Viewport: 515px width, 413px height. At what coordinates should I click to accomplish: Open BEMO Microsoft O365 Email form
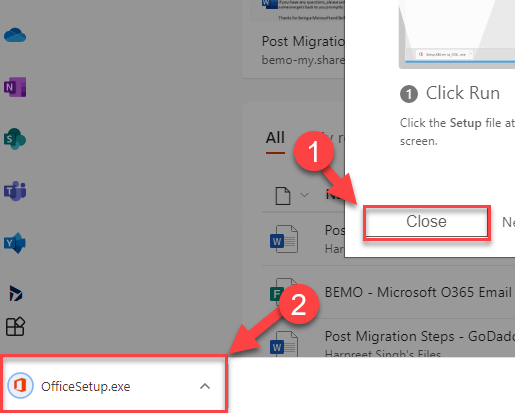(418, 292)
